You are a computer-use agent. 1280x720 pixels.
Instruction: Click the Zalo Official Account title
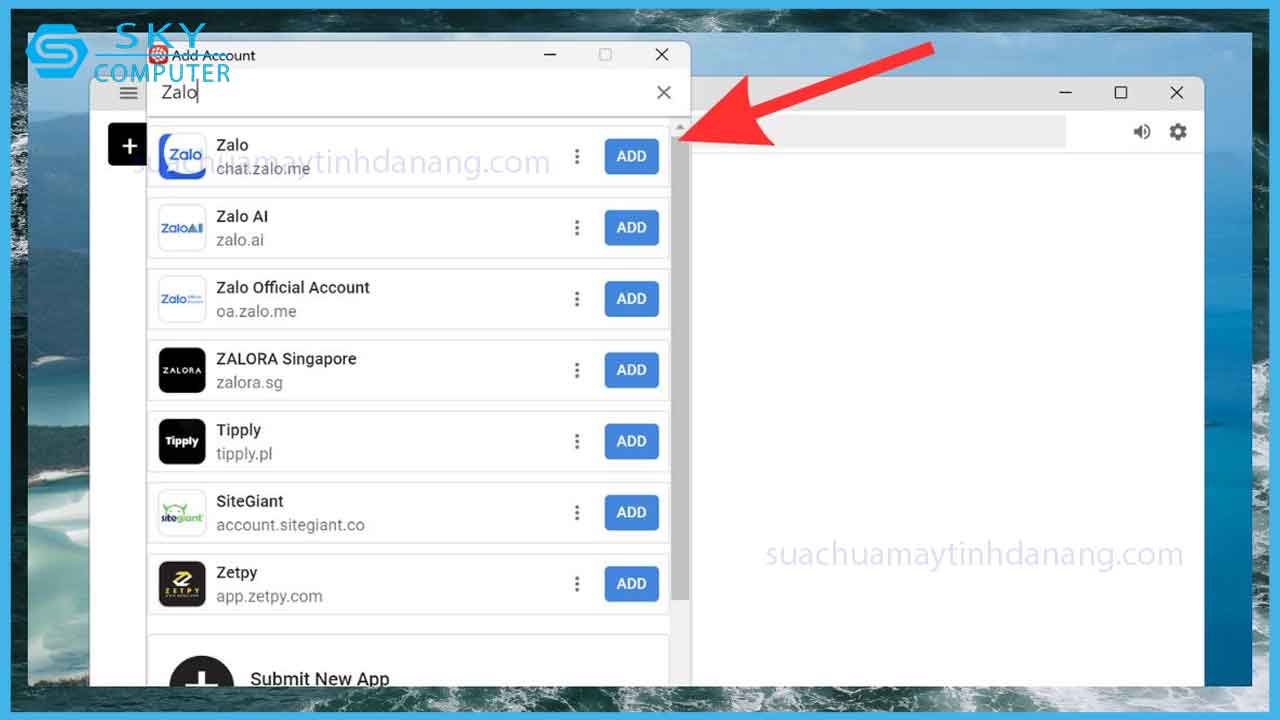tap(293, 287)
